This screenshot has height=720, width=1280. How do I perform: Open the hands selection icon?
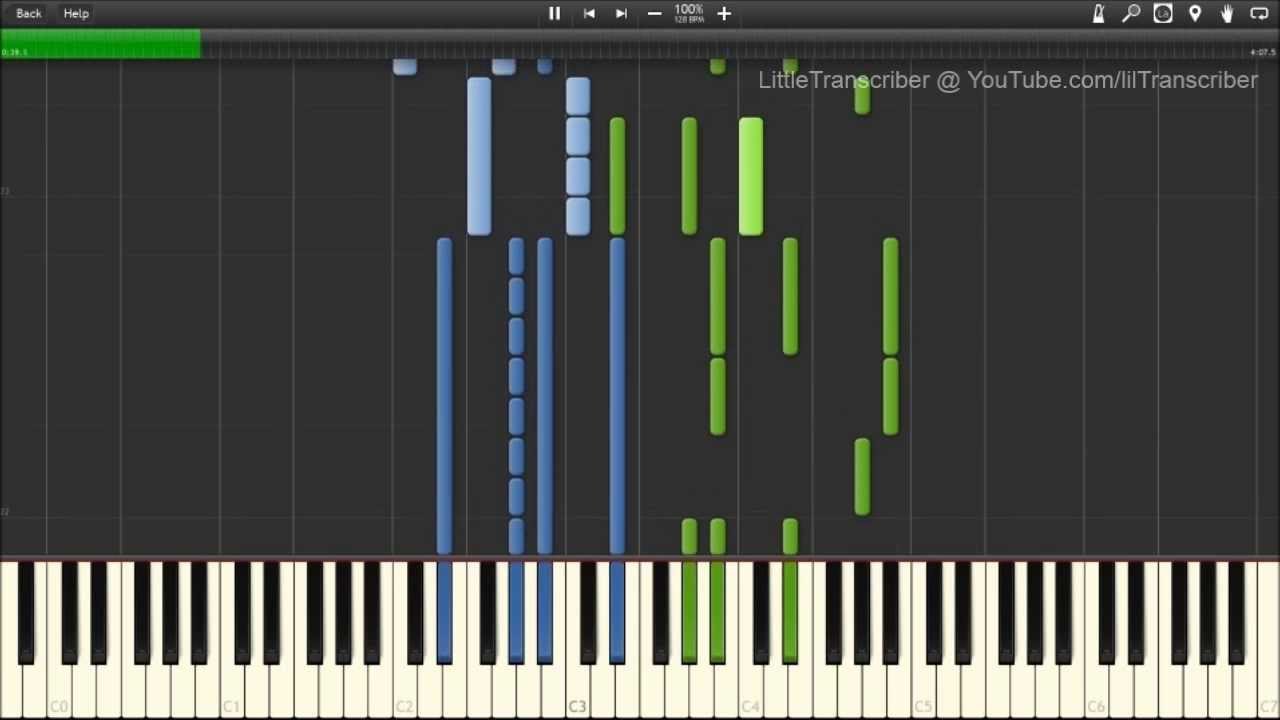tap(1227, 13)
